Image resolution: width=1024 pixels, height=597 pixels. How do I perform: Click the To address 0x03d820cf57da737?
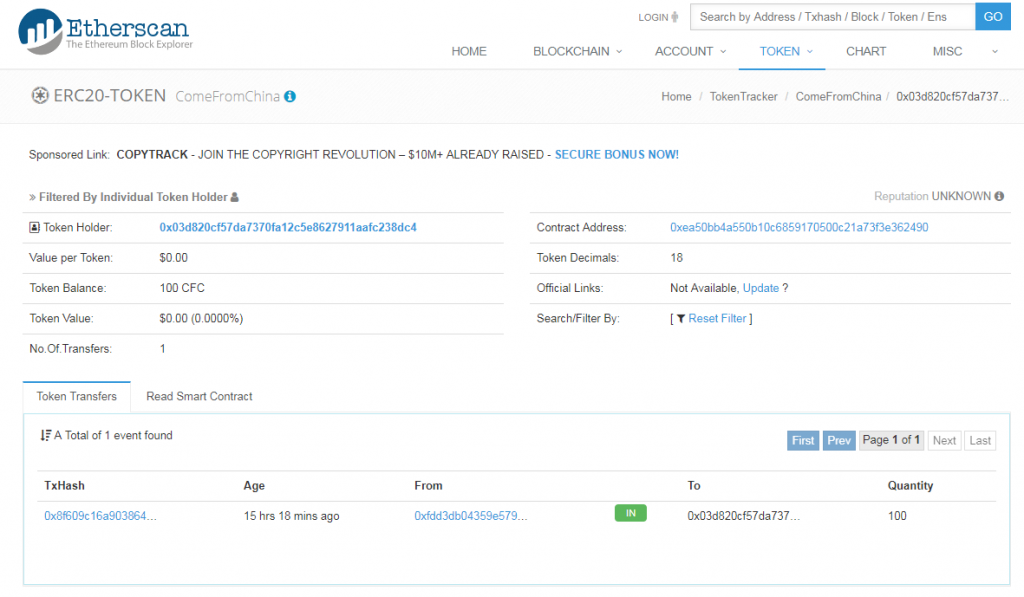743,516
